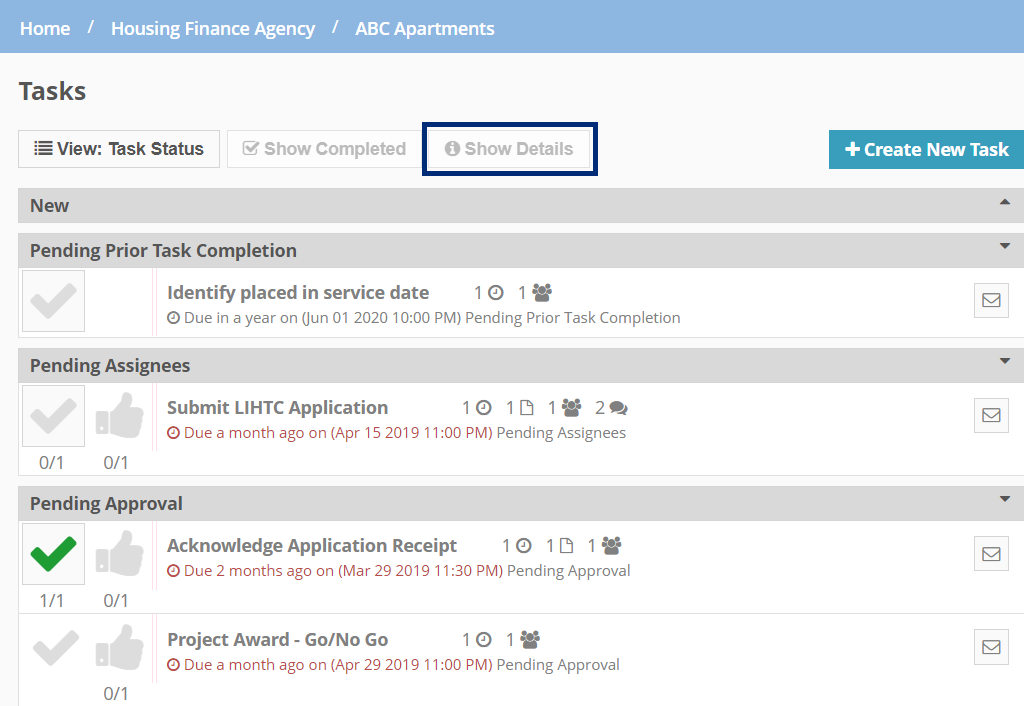
Task: Give thumbs-up approval on Submit LIHTC Application
Action: [120, 415]
